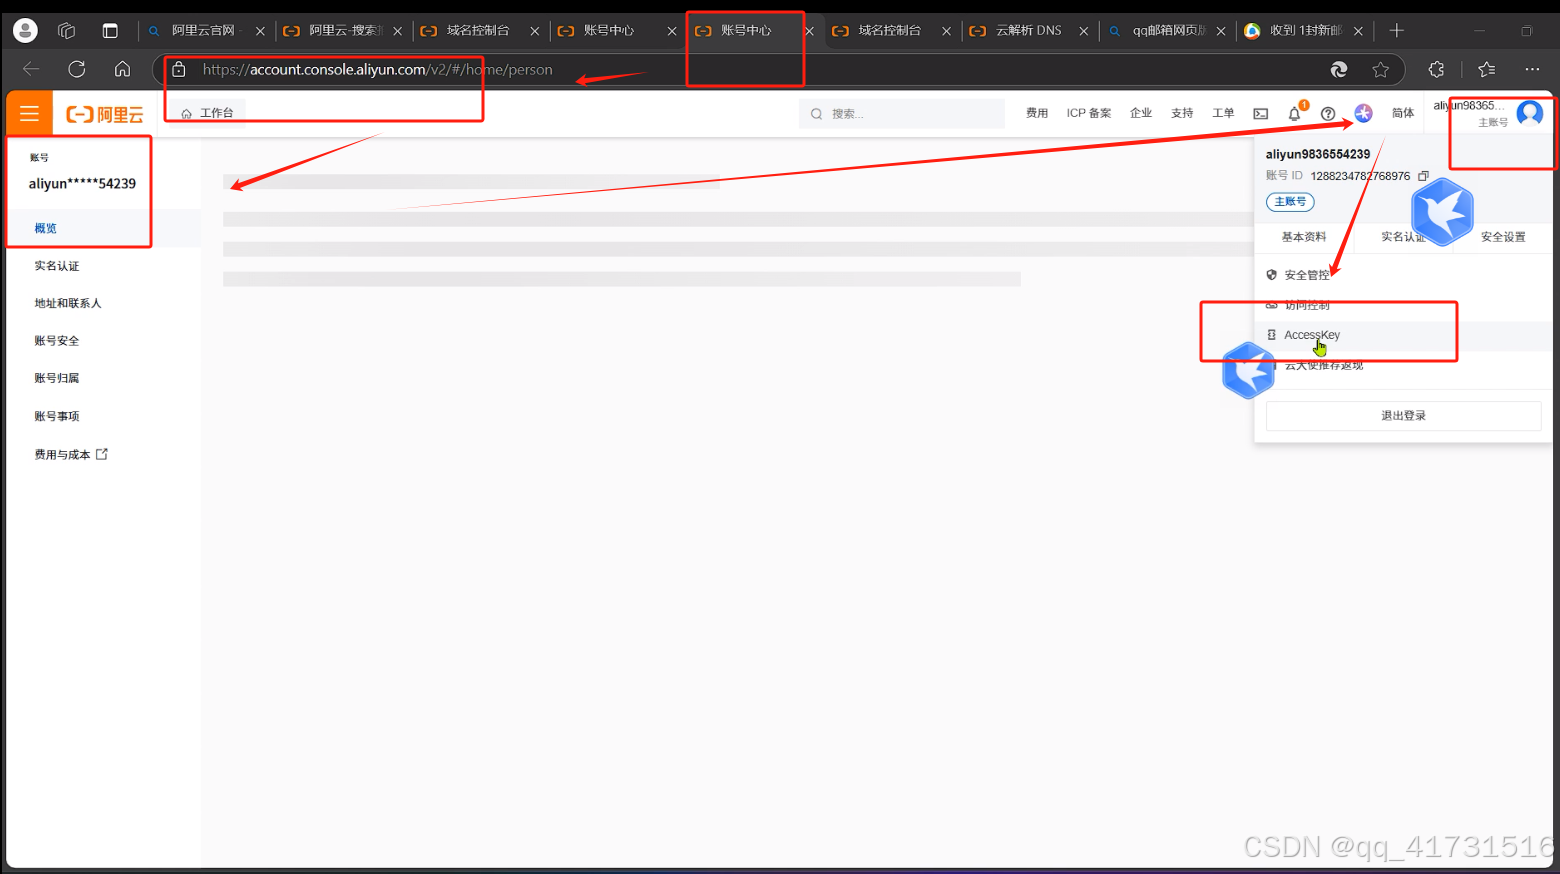The image size is (1560, 874).
Task: Click the 阿里云 logo
Action: (105, 114)
